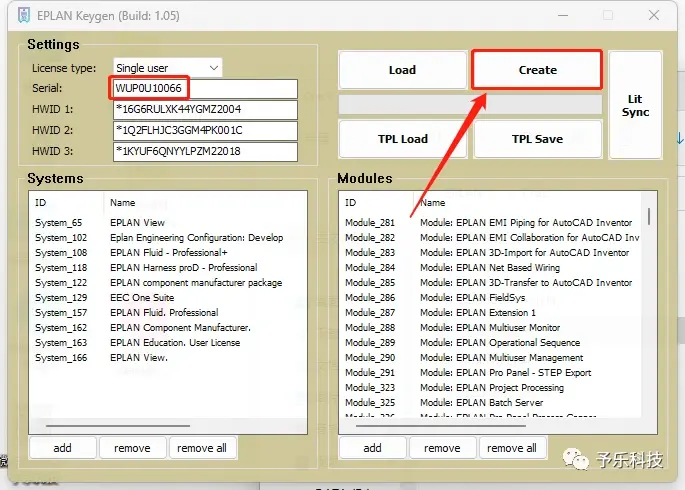
Task: Click the Lit Sync button
Action: 635,105
